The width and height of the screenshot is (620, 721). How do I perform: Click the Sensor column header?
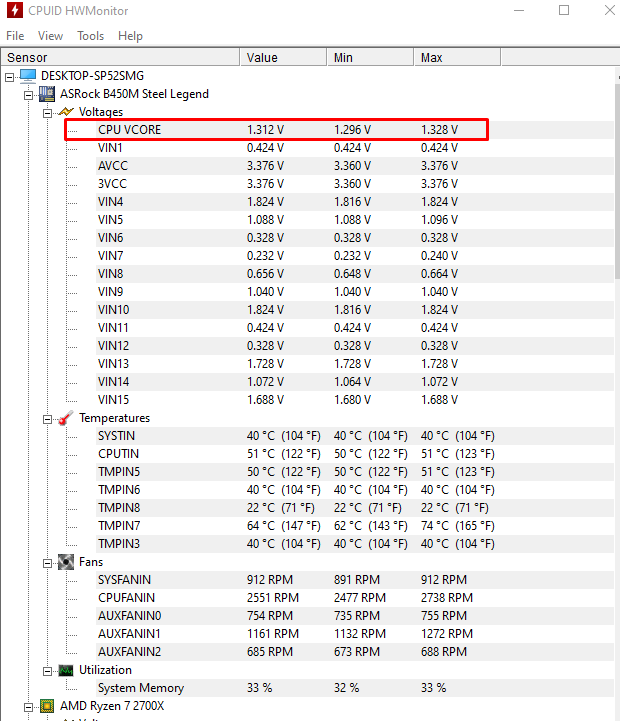[120, 57]
